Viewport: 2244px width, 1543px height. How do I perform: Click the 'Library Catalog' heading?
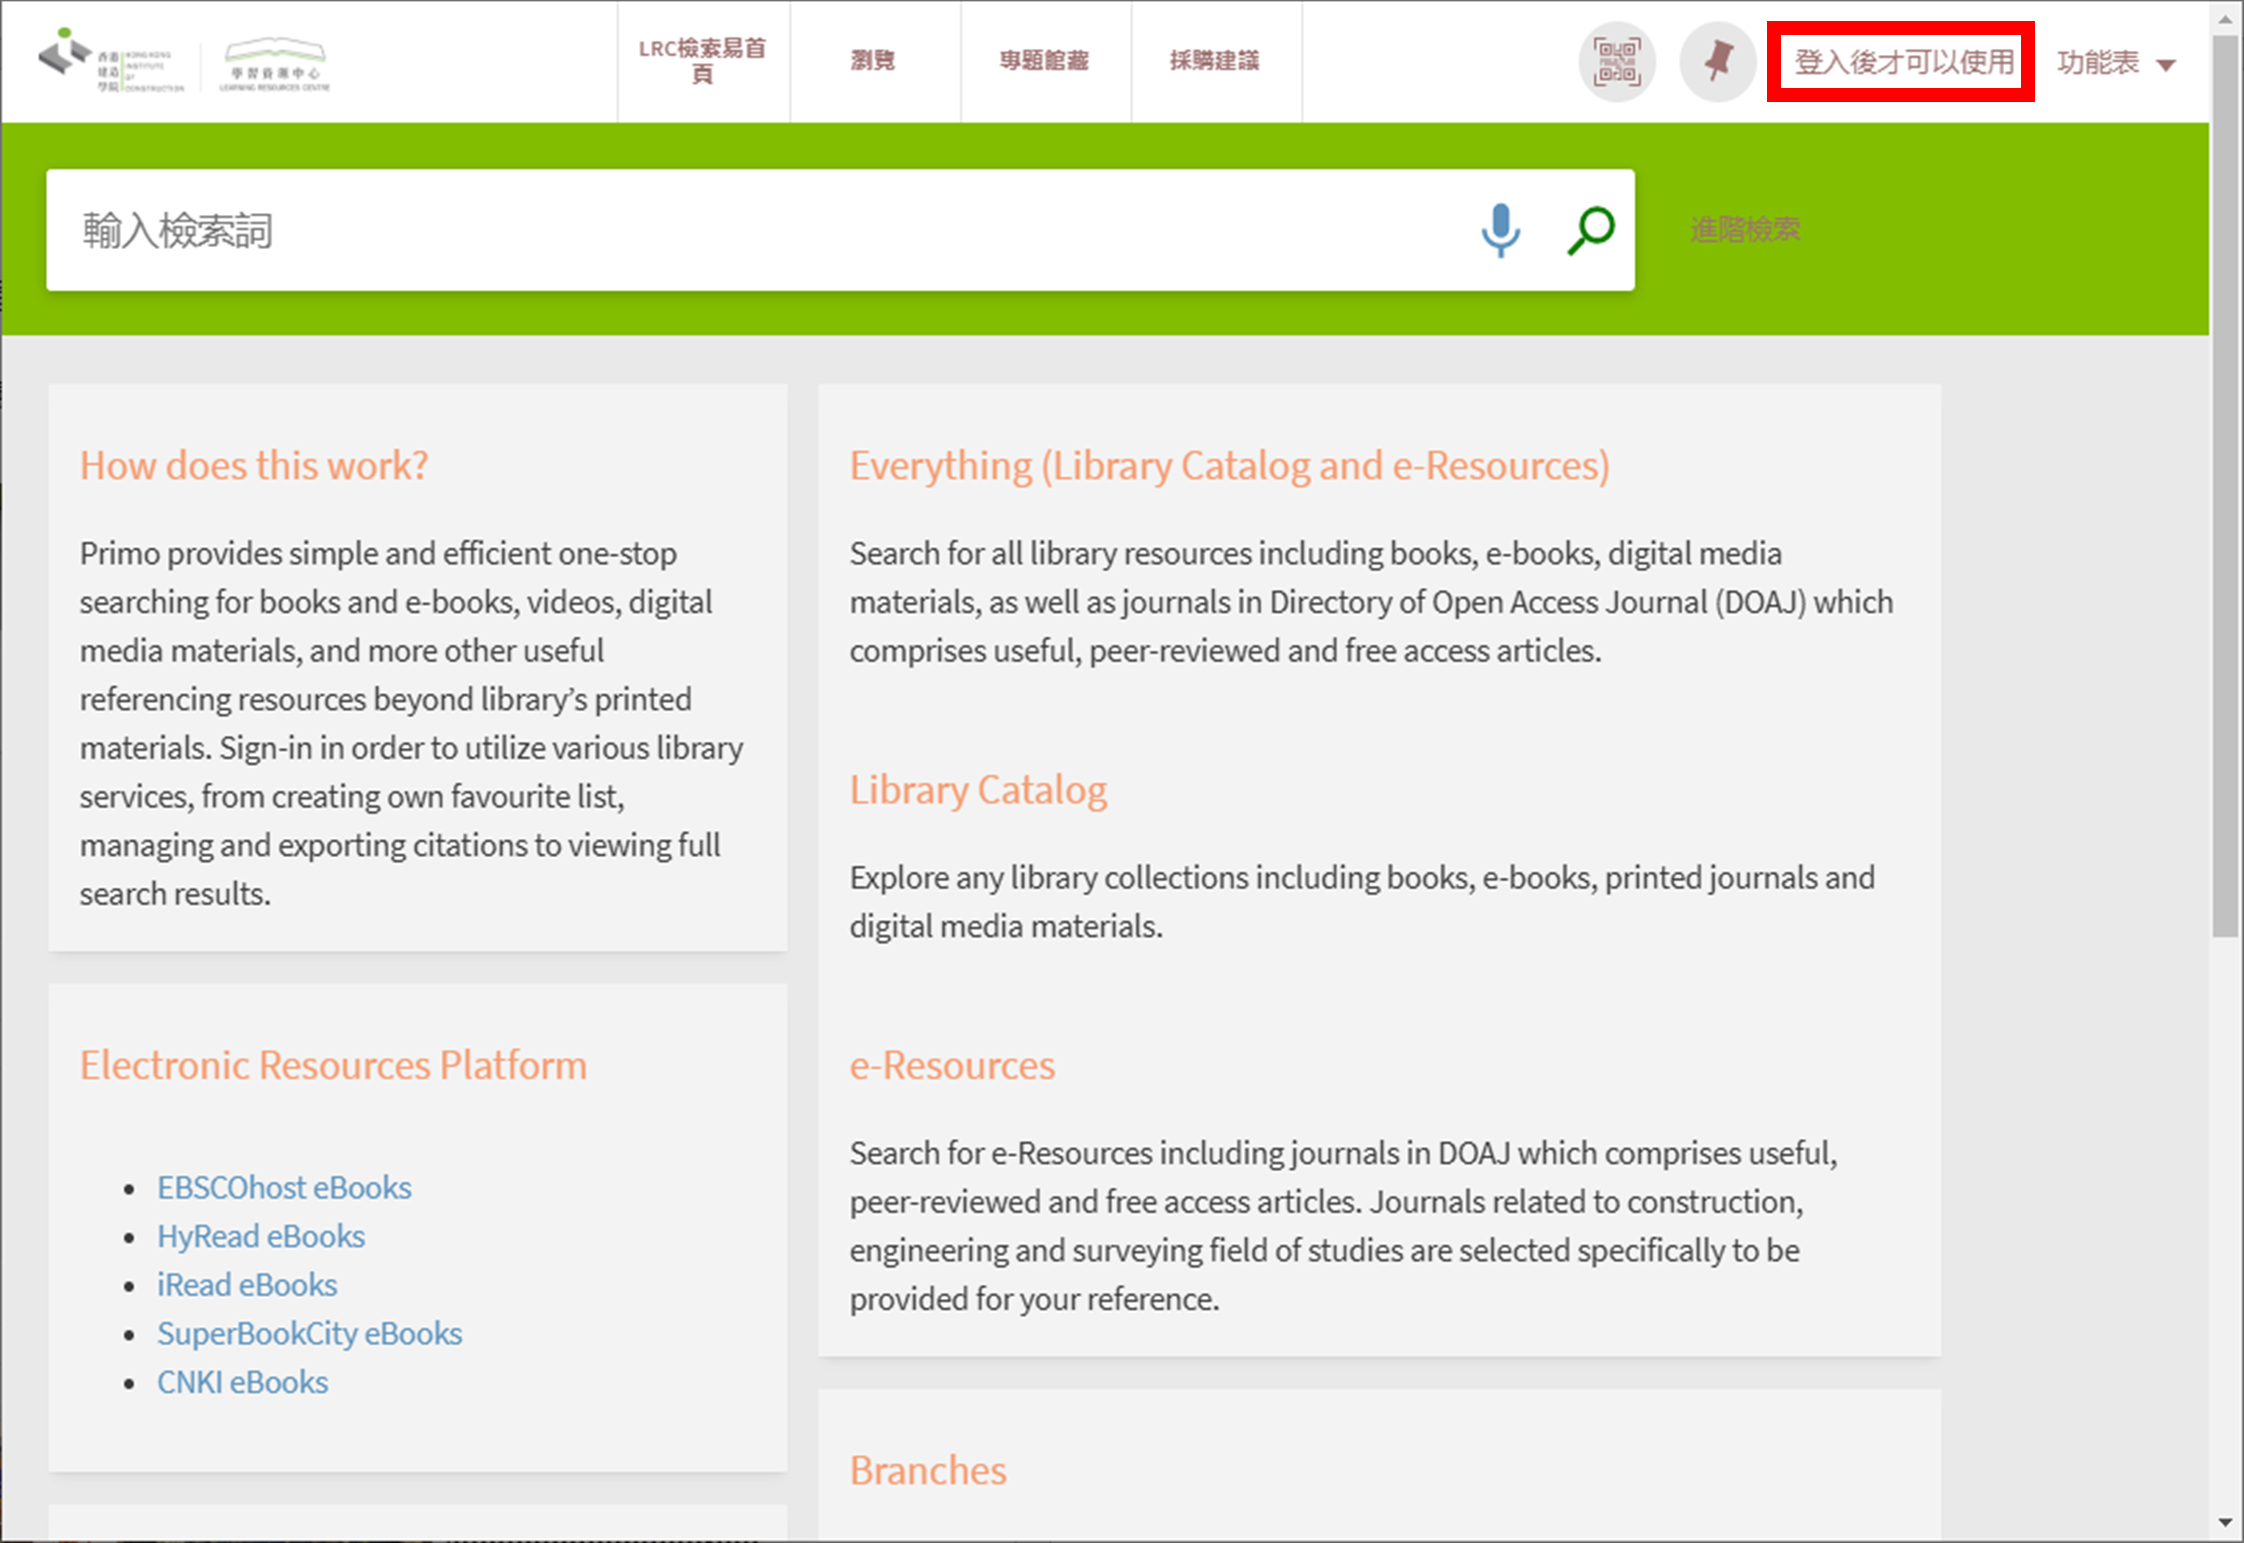pyautogui.click(x=978, y=790)
